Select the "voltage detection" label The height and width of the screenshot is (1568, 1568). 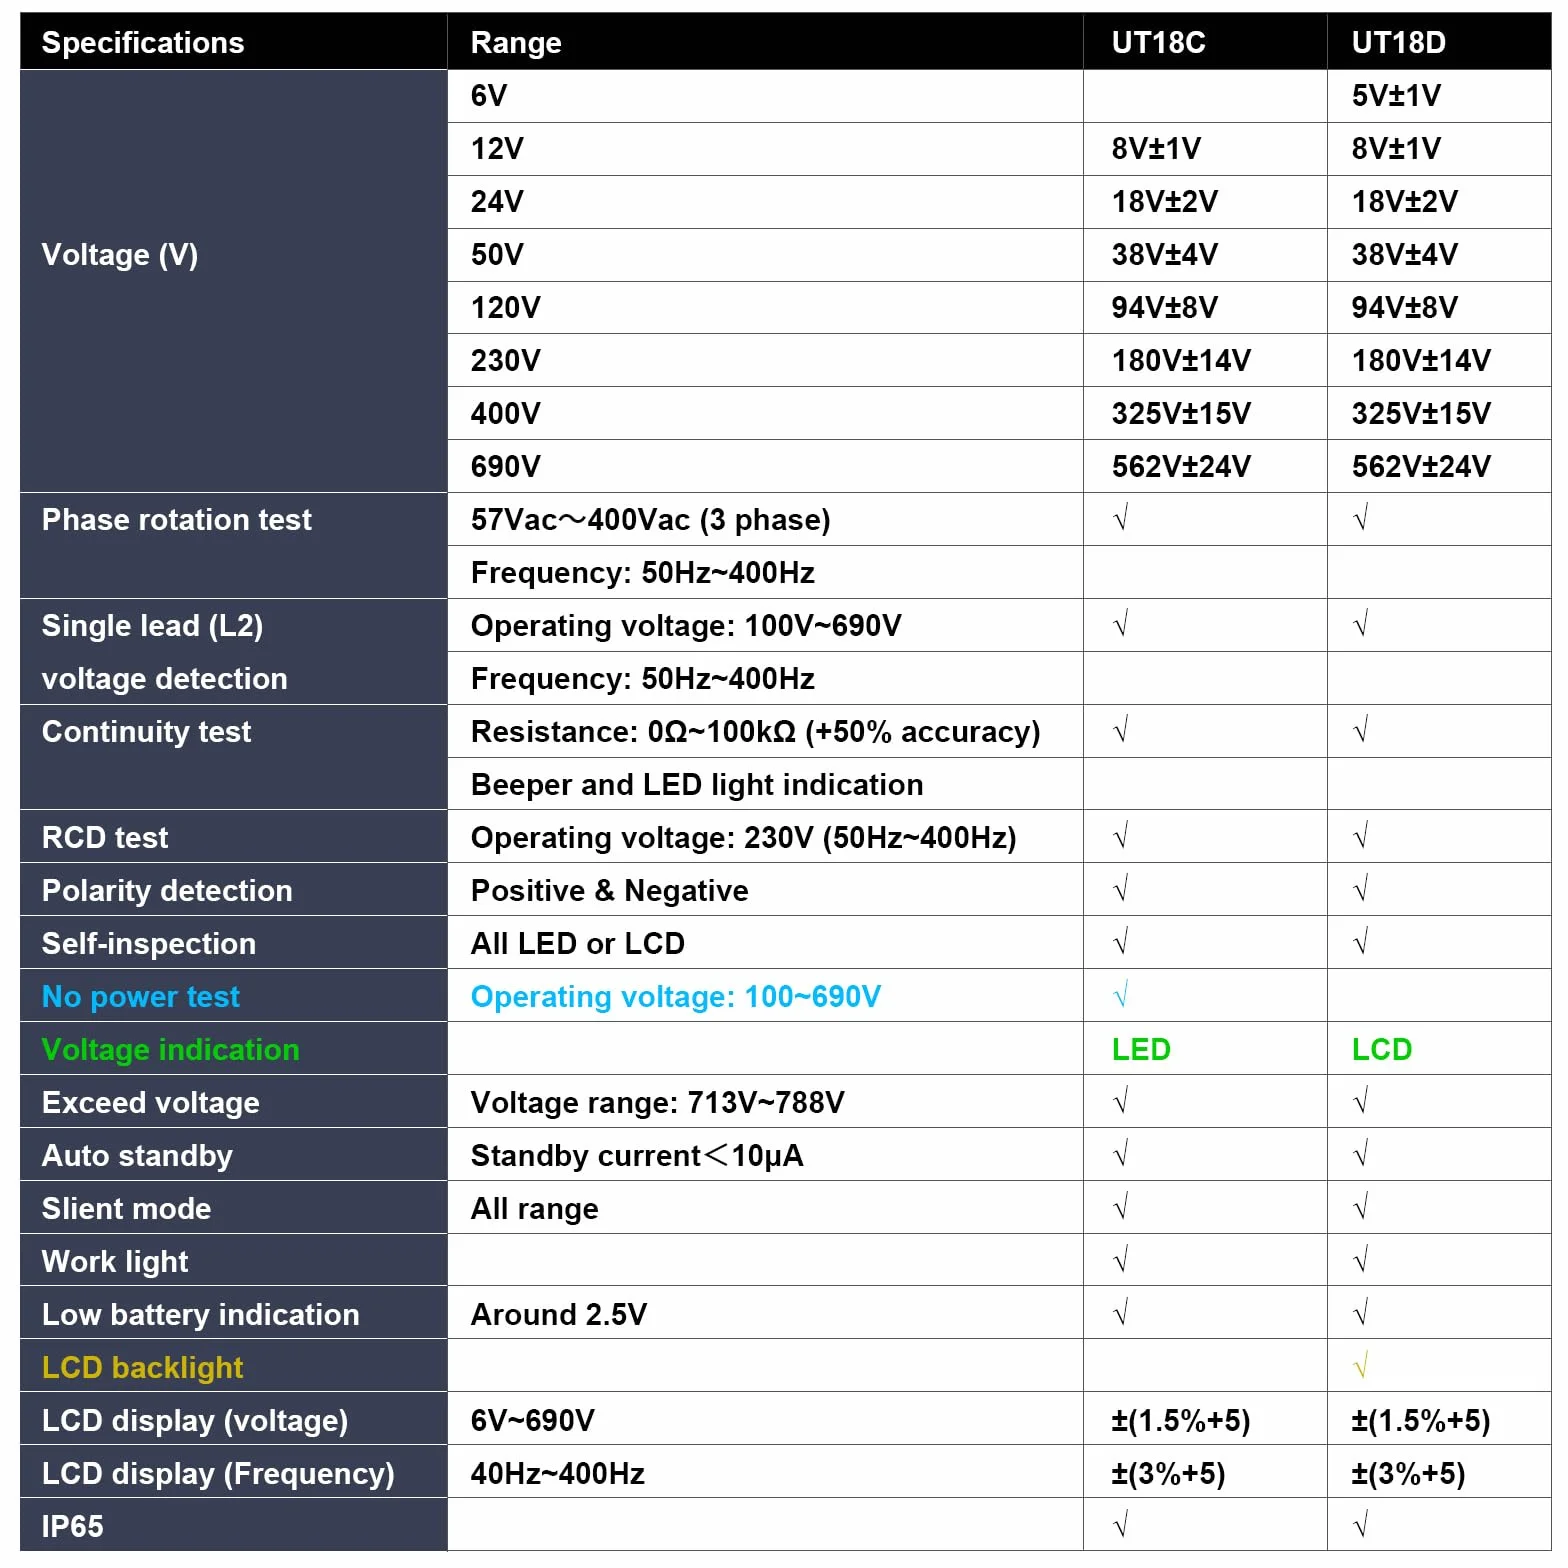[165, 679]
